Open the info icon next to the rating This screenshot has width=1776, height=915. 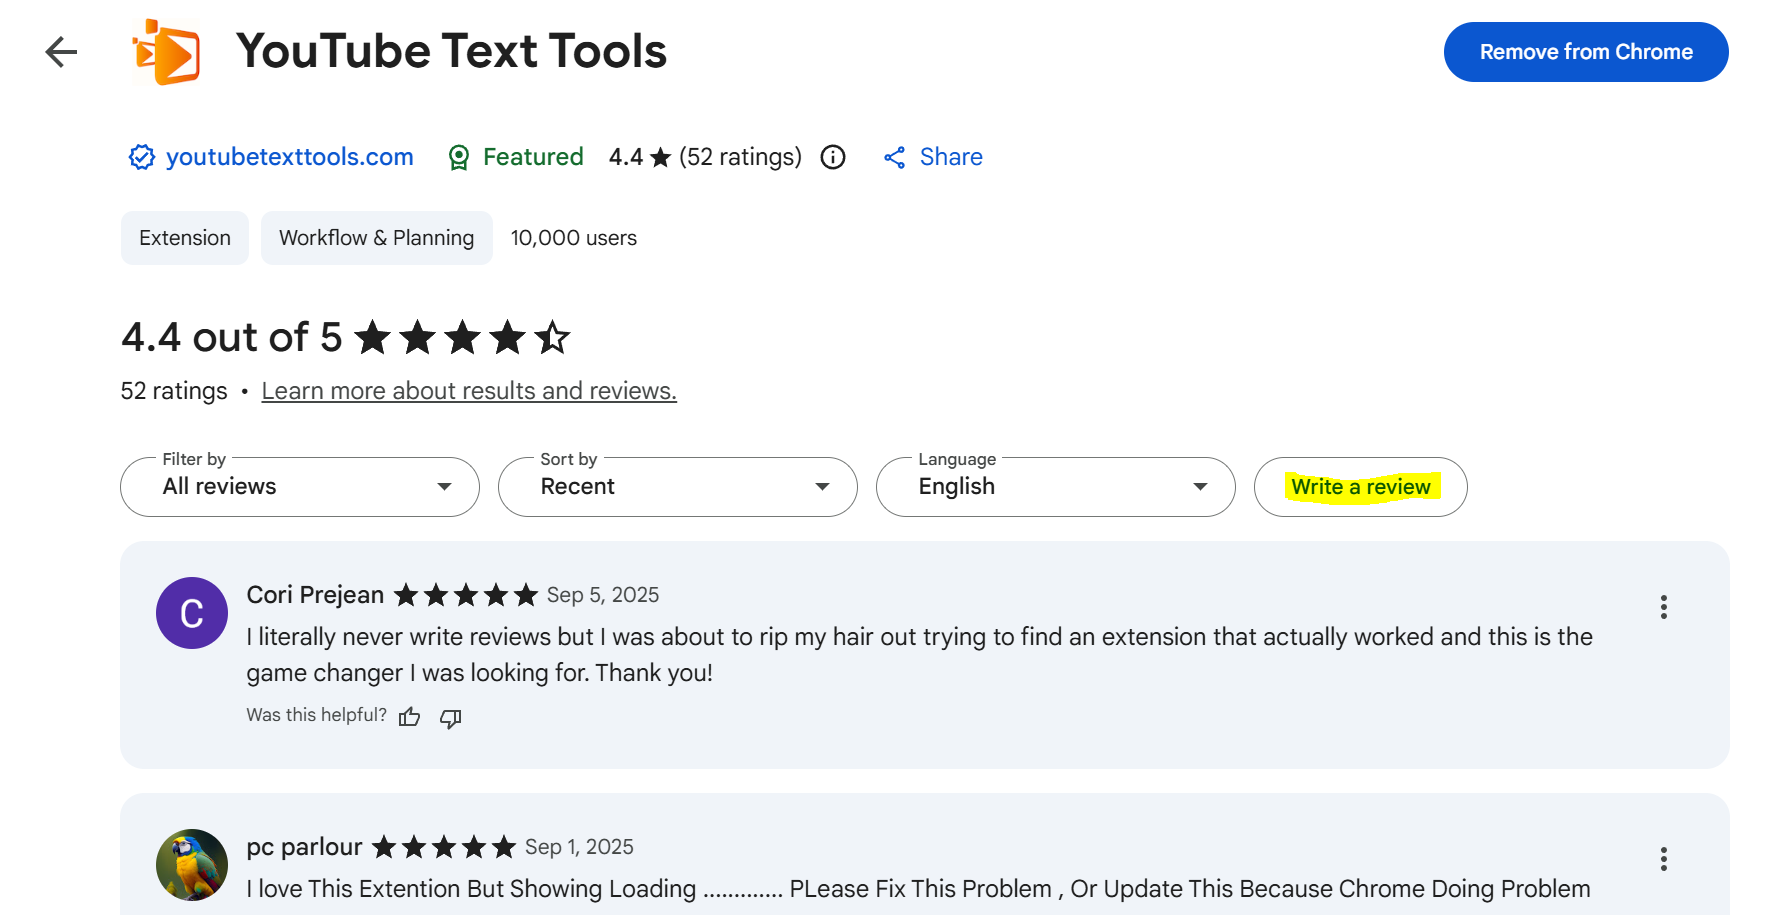pos(833,157)
